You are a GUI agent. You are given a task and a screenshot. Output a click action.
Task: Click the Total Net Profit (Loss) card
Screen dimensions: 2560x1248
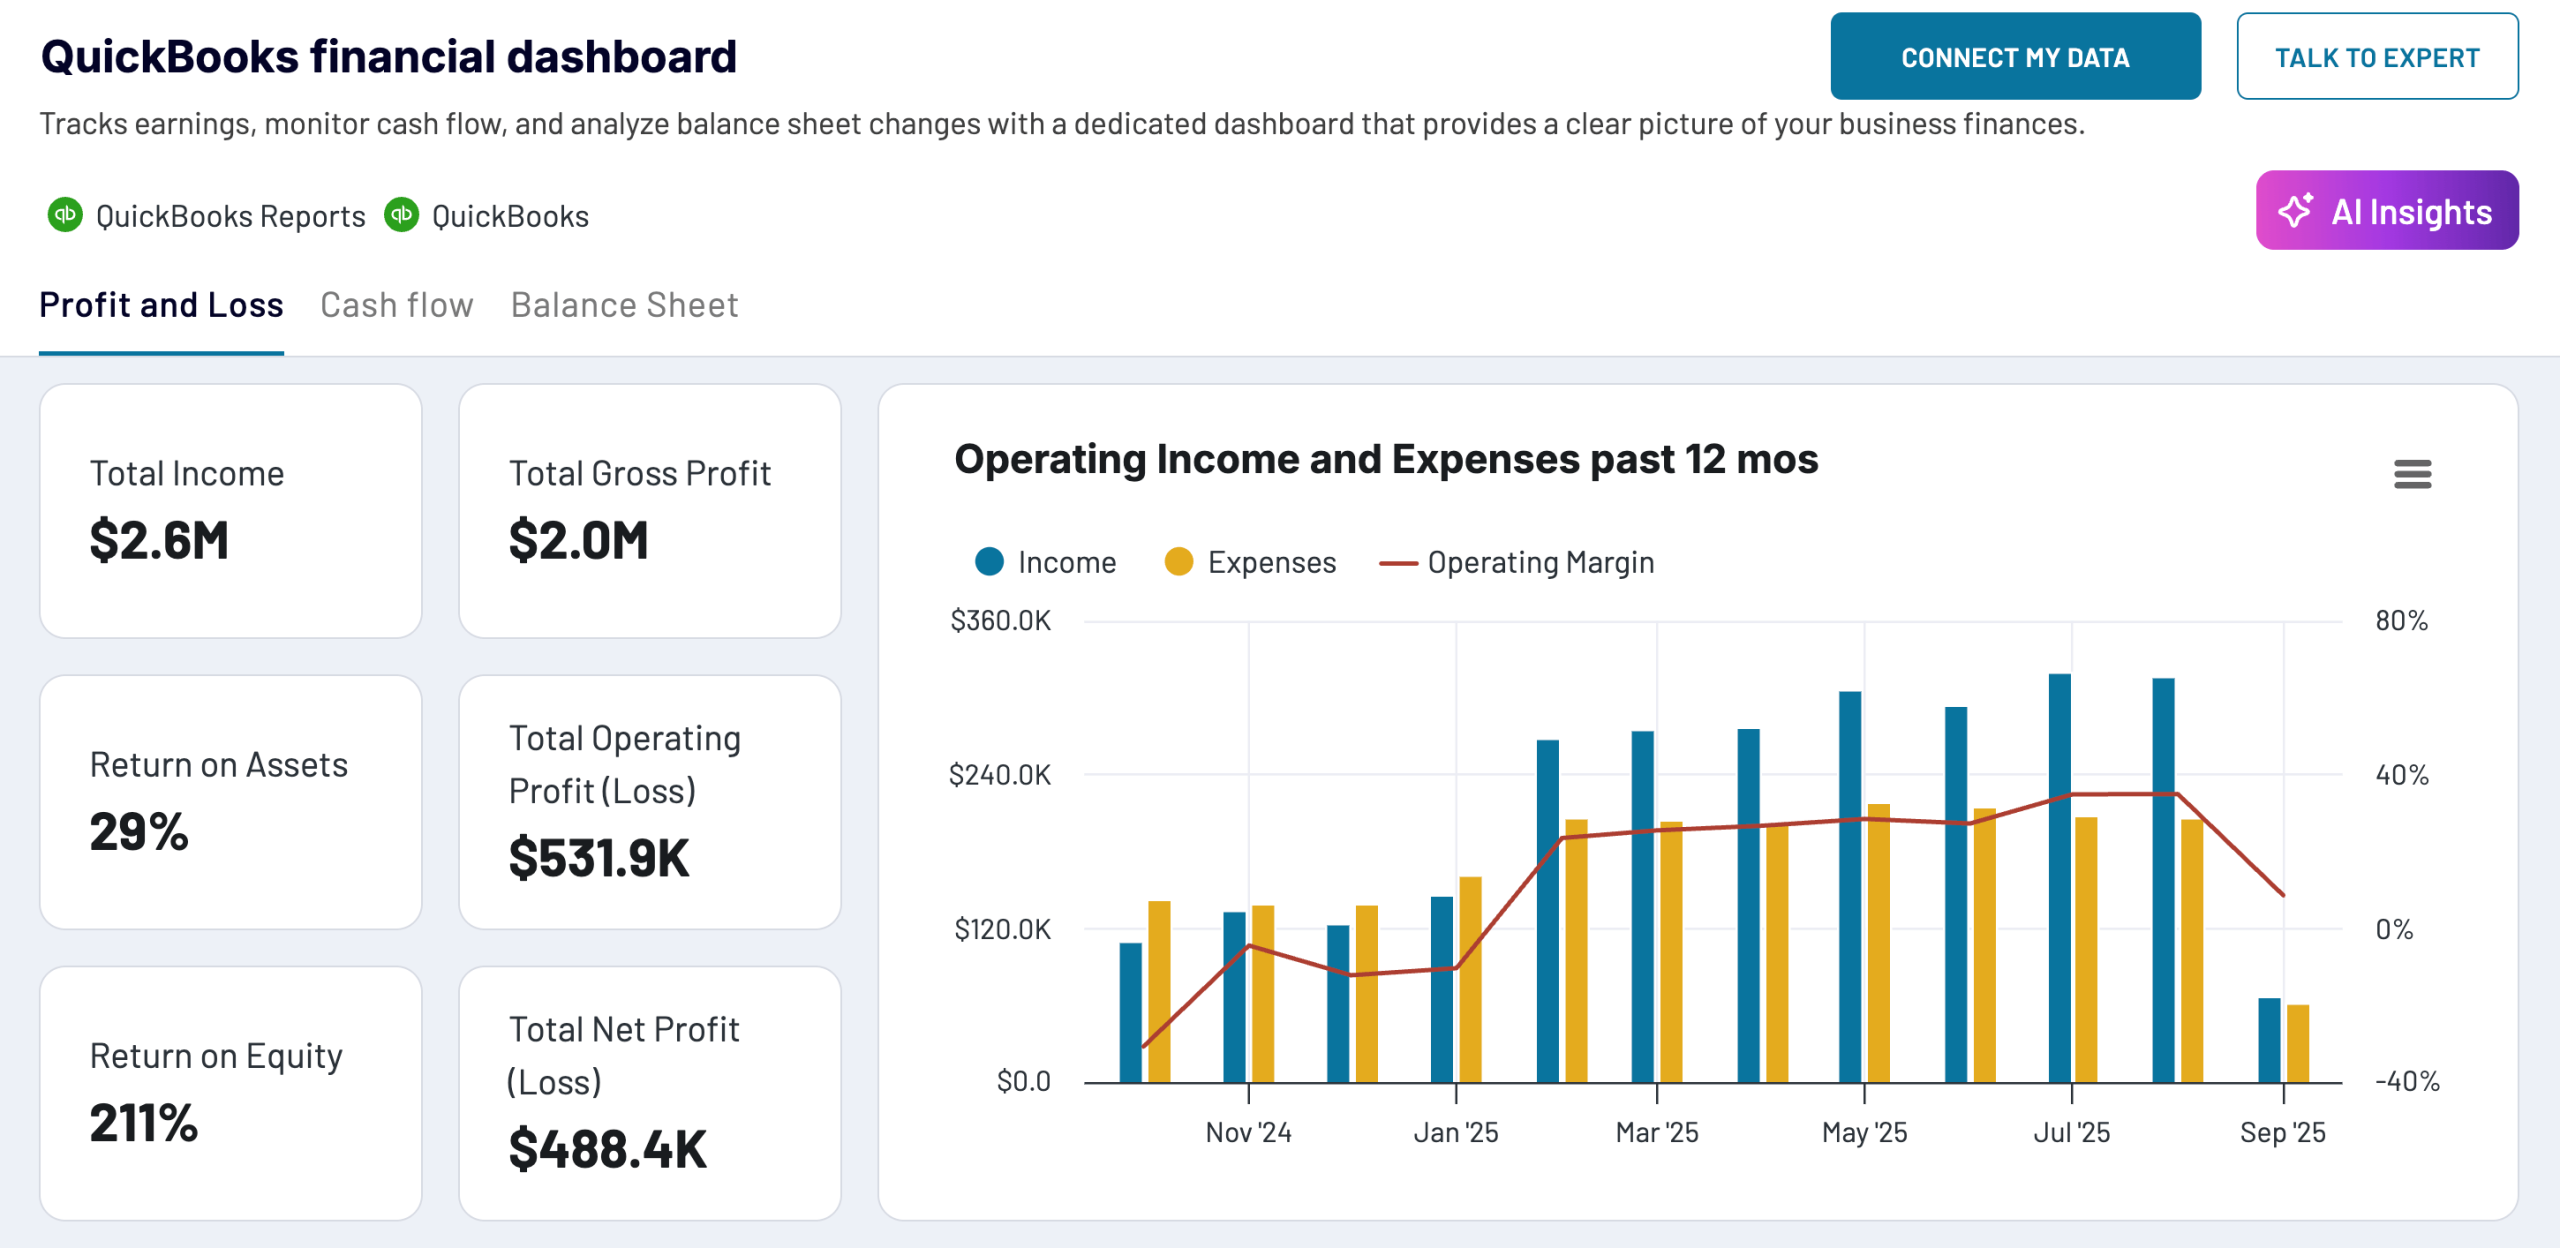point(649,1092)
